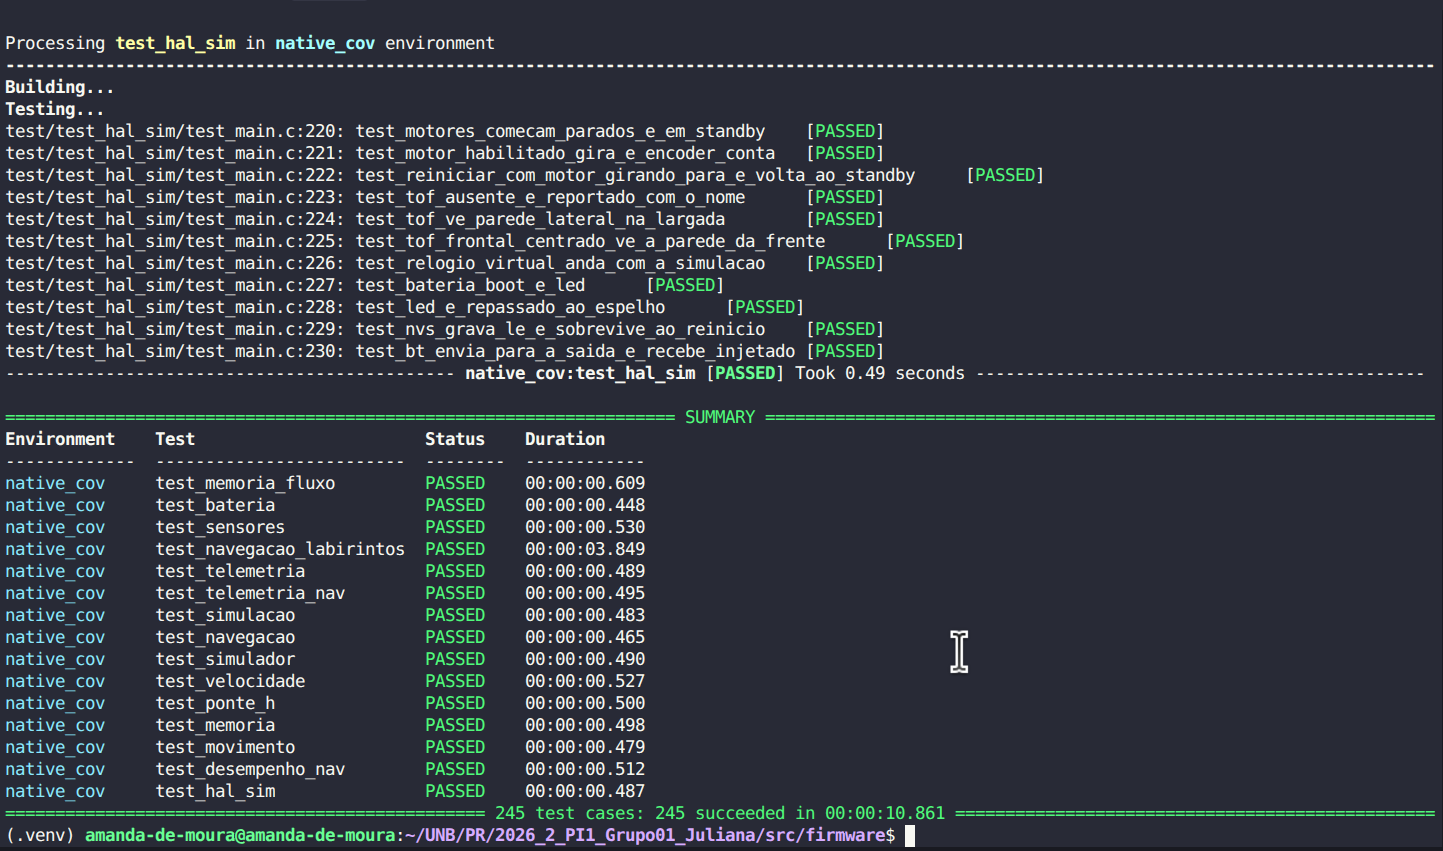
Task: Click the test_movimento test name
Action: coord(225,747)
